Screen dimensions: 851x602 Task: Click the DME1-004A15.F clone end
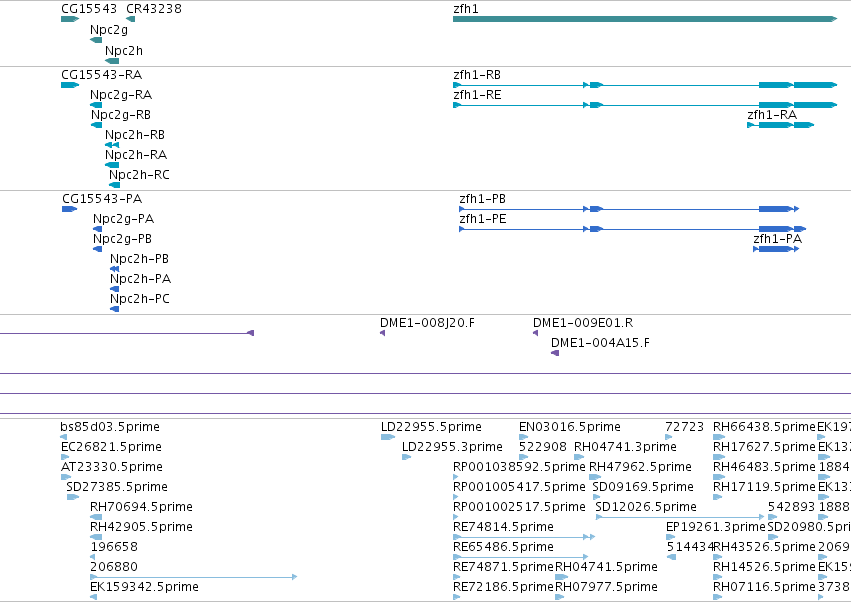point(555,353)
